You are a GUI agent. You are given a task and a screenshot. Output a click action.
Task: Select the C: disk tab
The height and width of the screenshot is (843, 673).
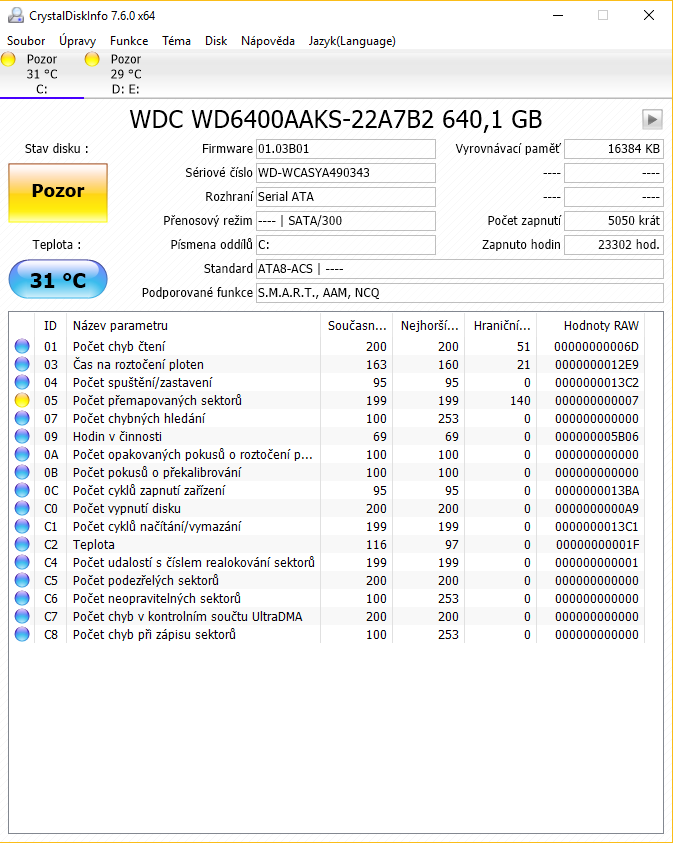(x=42, y=74)
